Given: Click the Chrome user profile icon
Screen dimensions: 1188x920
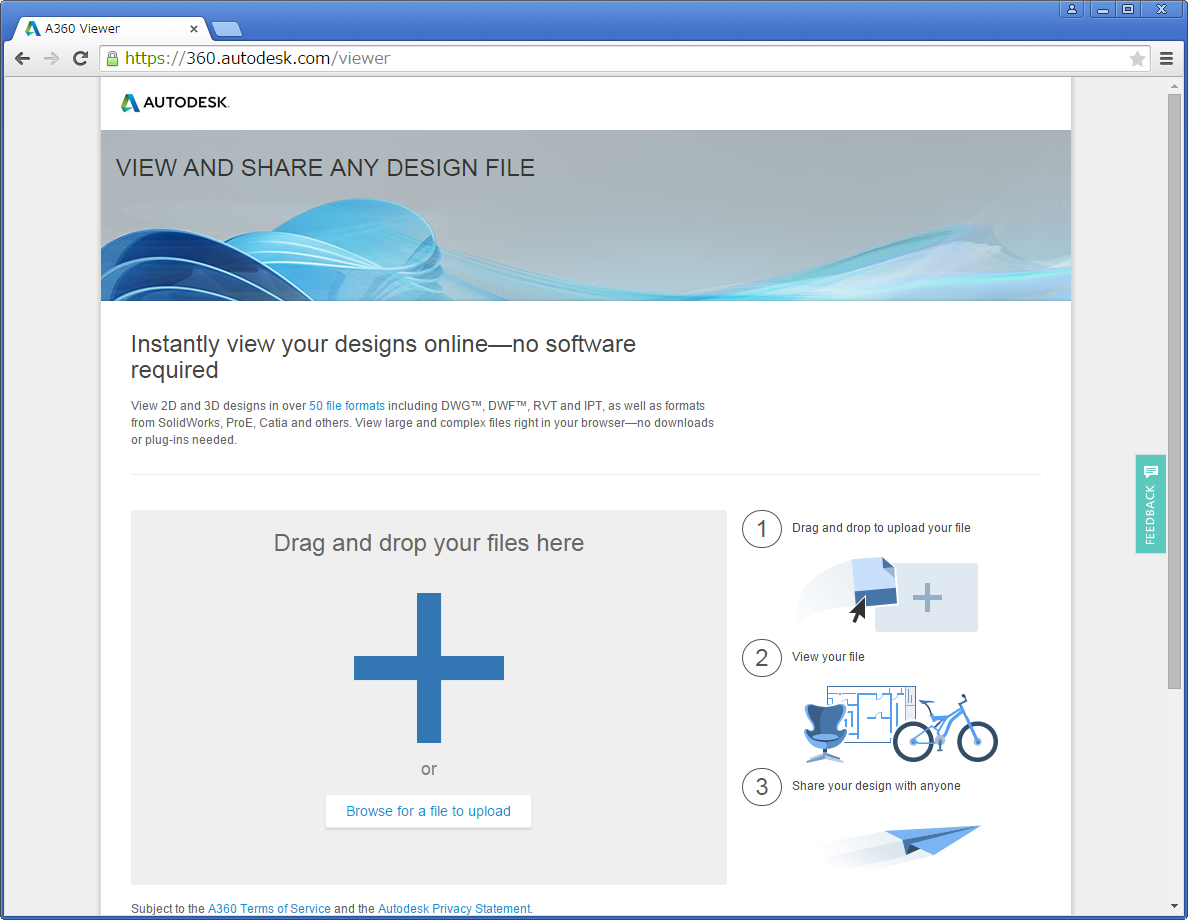Looking at the screenshot, I should coord(1072,9).
